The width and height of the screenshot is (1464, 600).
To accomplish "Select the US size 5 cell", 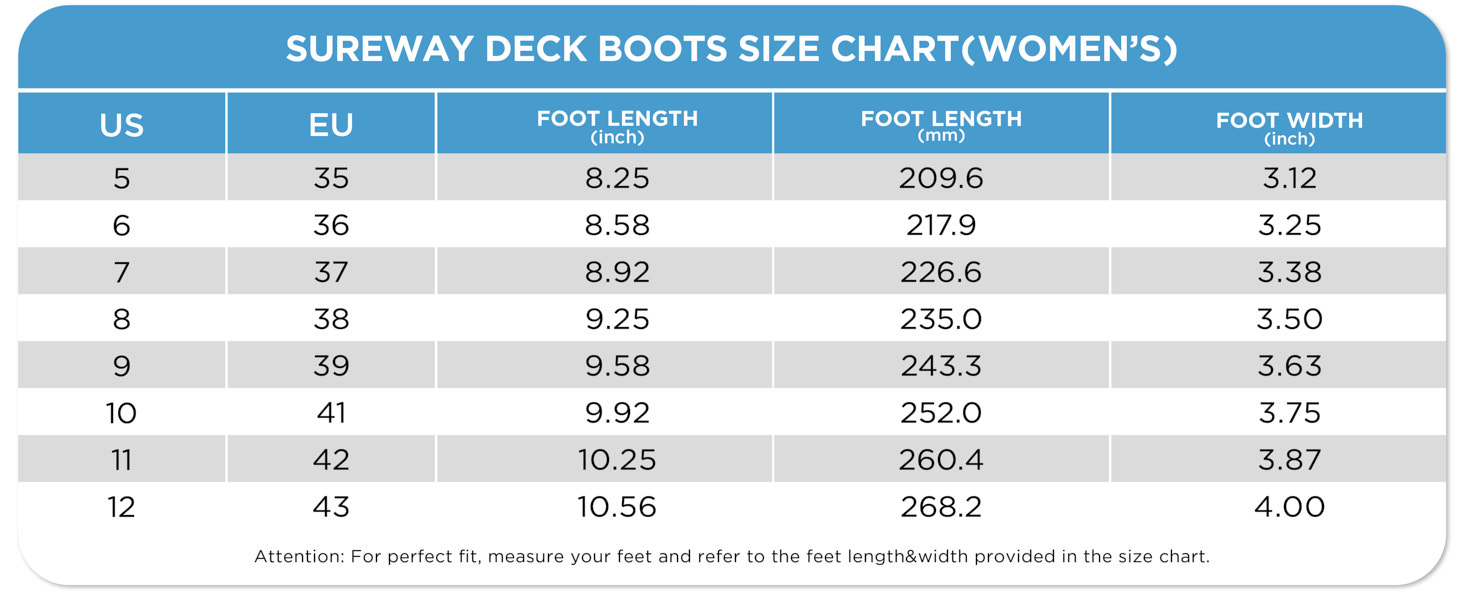I will click(121, 178).
